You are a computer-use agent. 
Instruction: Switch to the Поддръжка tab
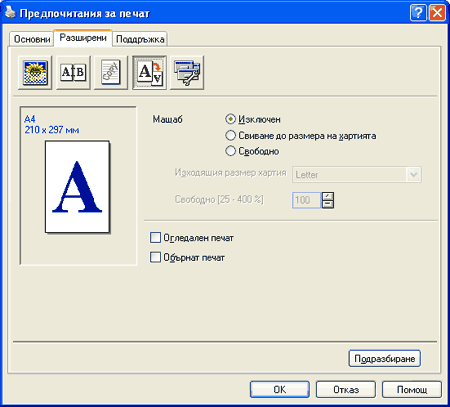point(140,39)
